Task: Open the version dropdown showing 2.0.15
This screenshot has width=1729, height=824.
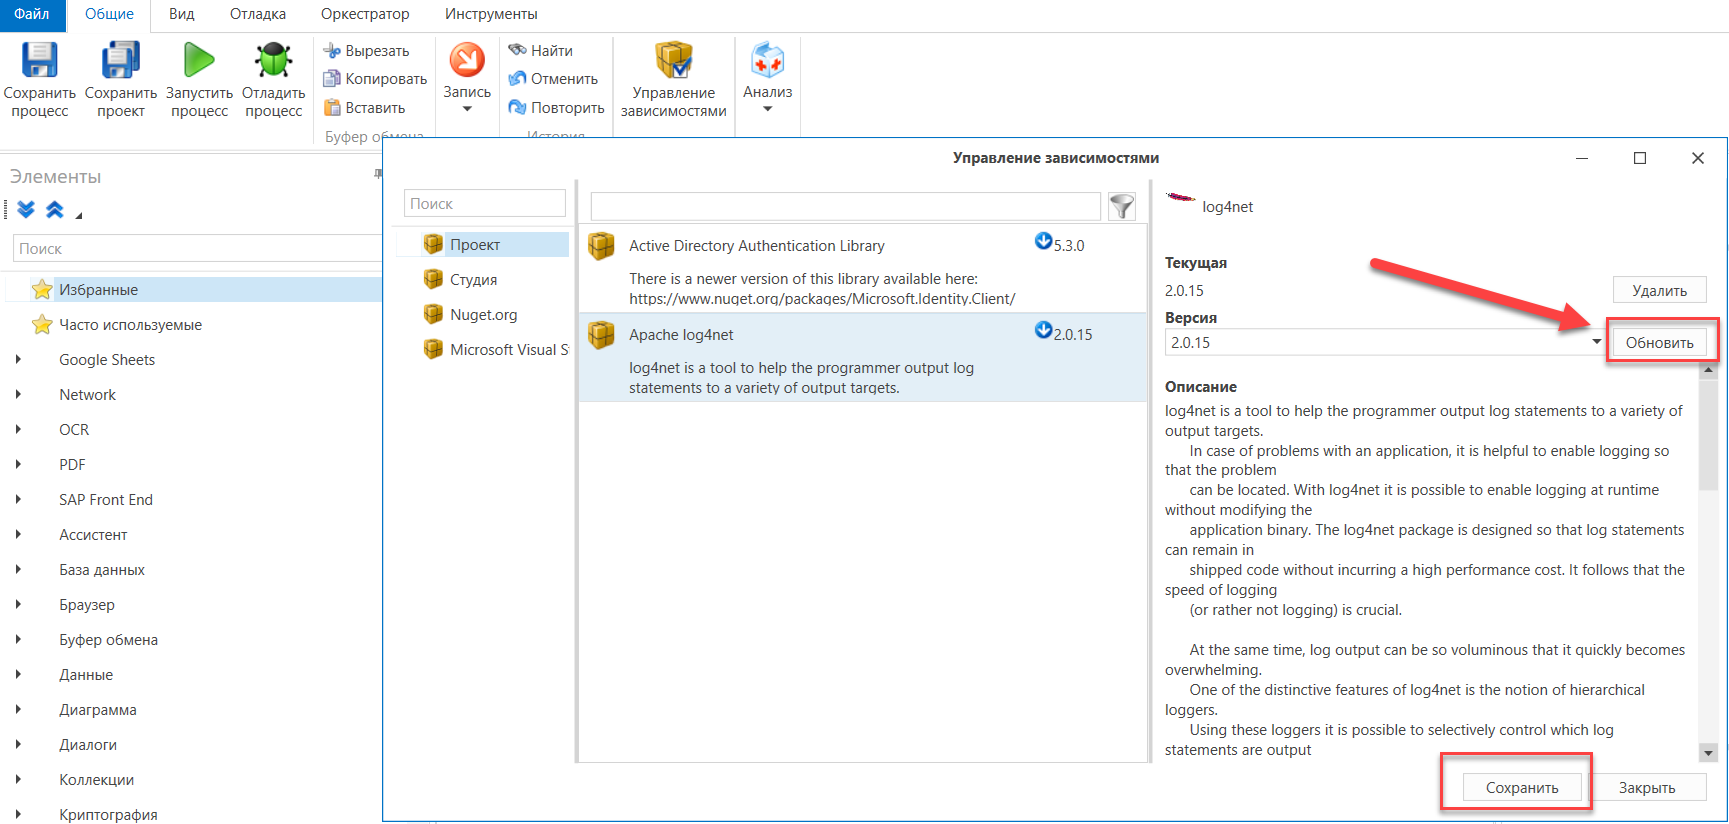Action: (x=1596, y=342)
